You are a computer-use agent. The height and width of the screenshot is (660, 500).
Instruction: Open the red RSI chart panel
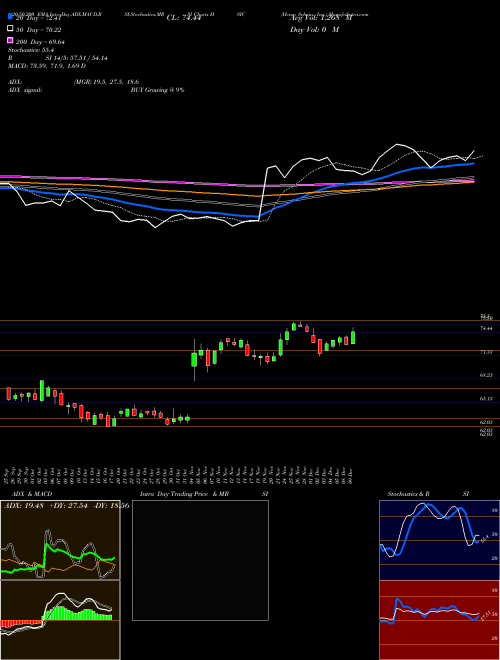(439, 620)
